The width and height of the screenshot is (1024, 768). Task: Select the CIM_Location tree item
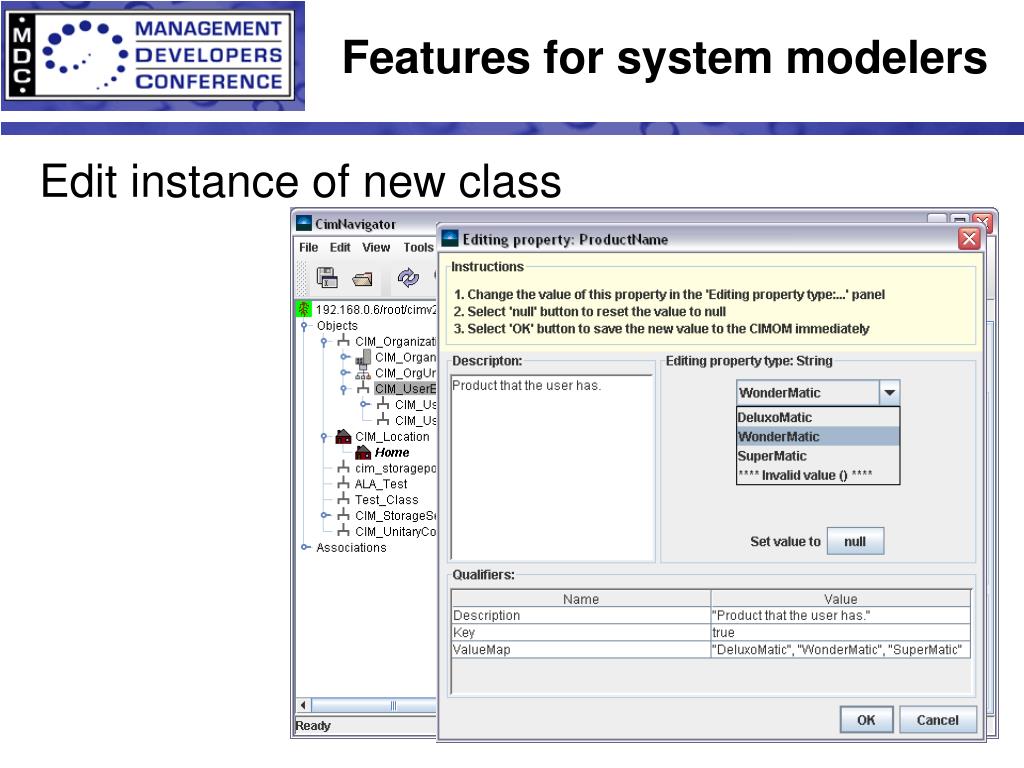[392, 436]
